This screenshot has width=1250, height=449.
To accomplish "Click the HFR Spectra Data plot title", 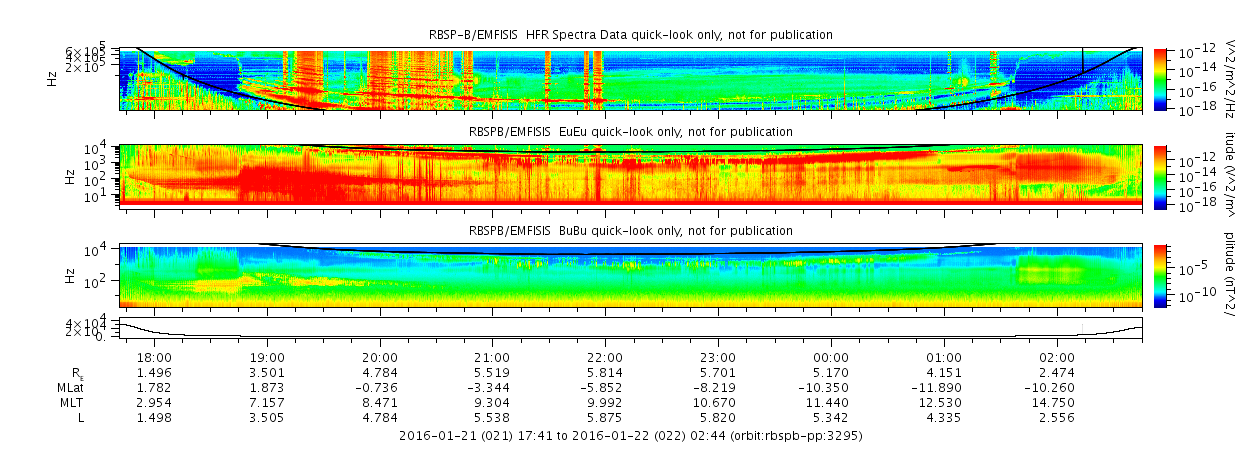I will pos(631,35).
